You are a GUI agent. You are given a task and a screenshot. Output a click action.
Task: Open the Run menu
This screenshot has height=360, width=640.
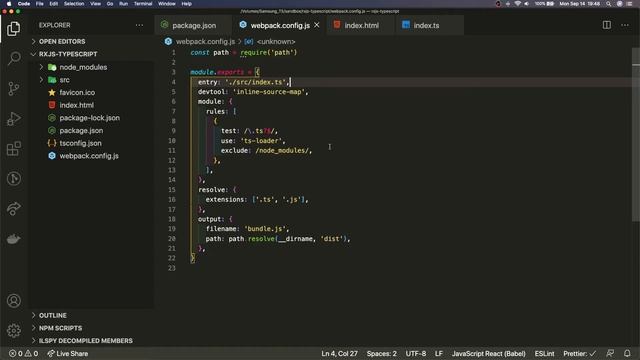(123, 4)
